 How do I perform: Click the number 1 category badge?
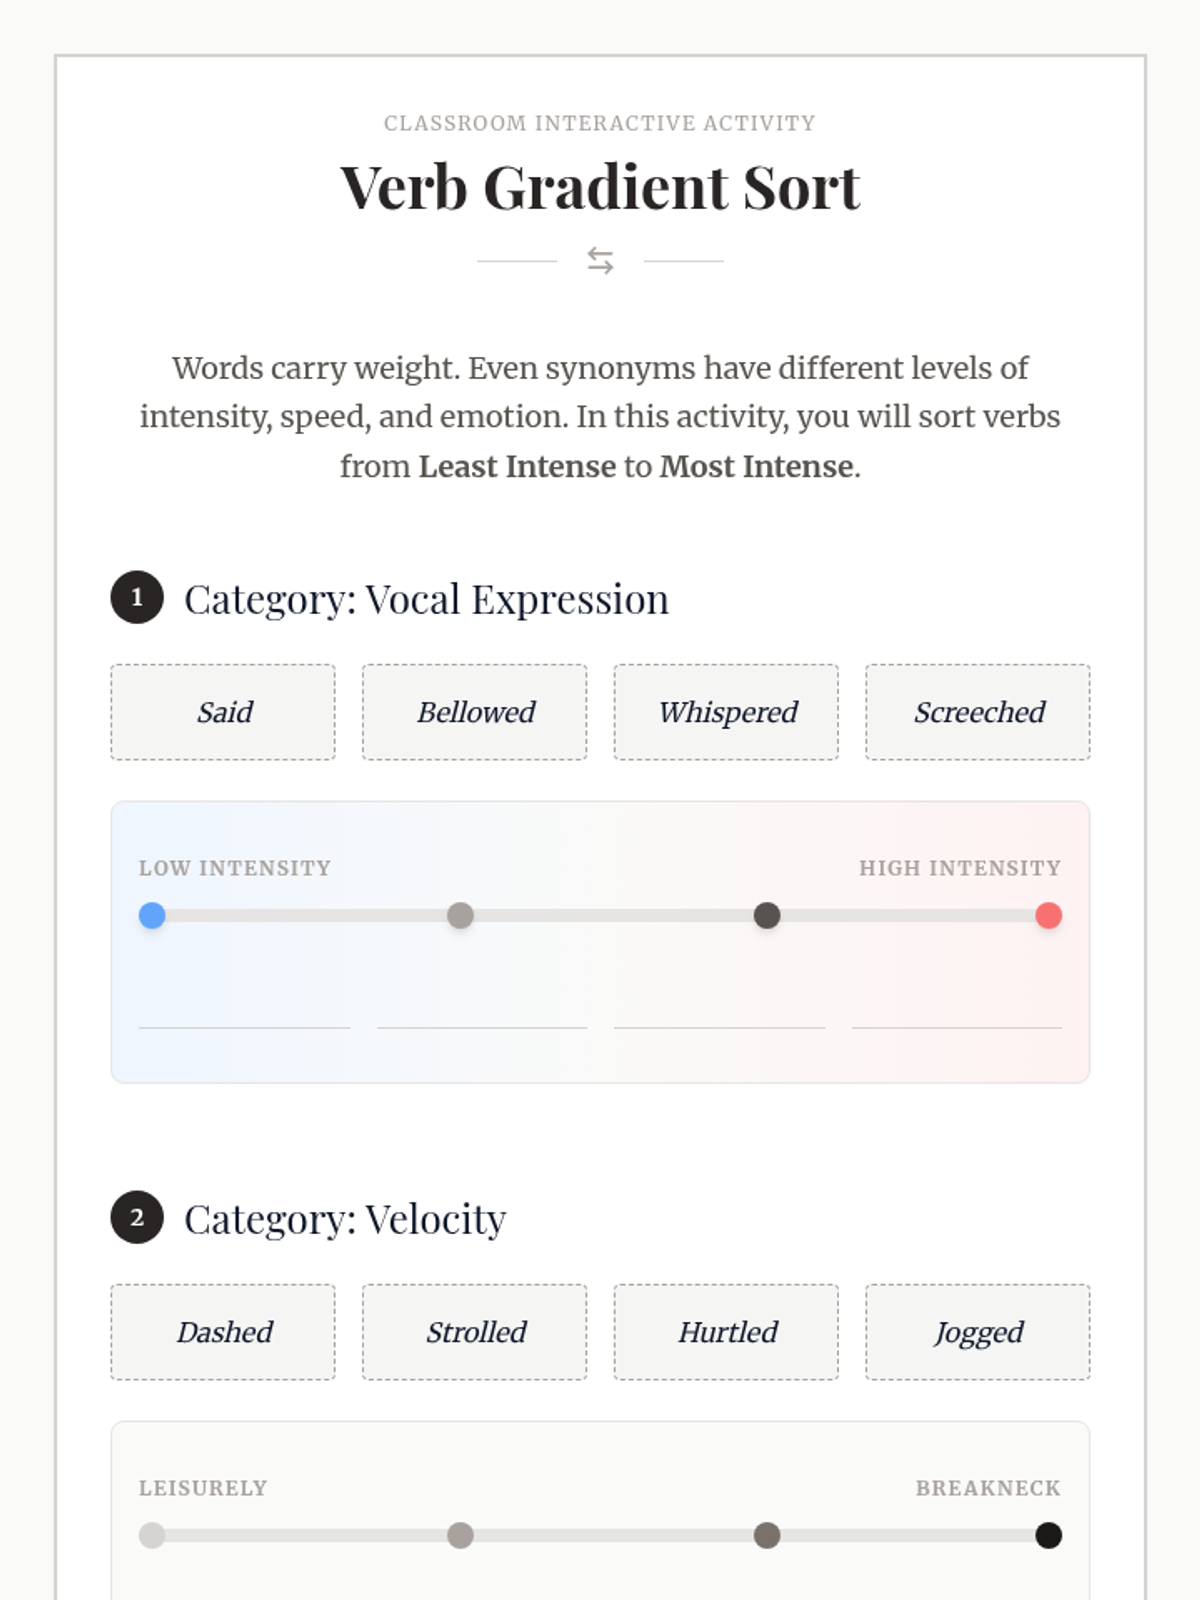(137, 598)
